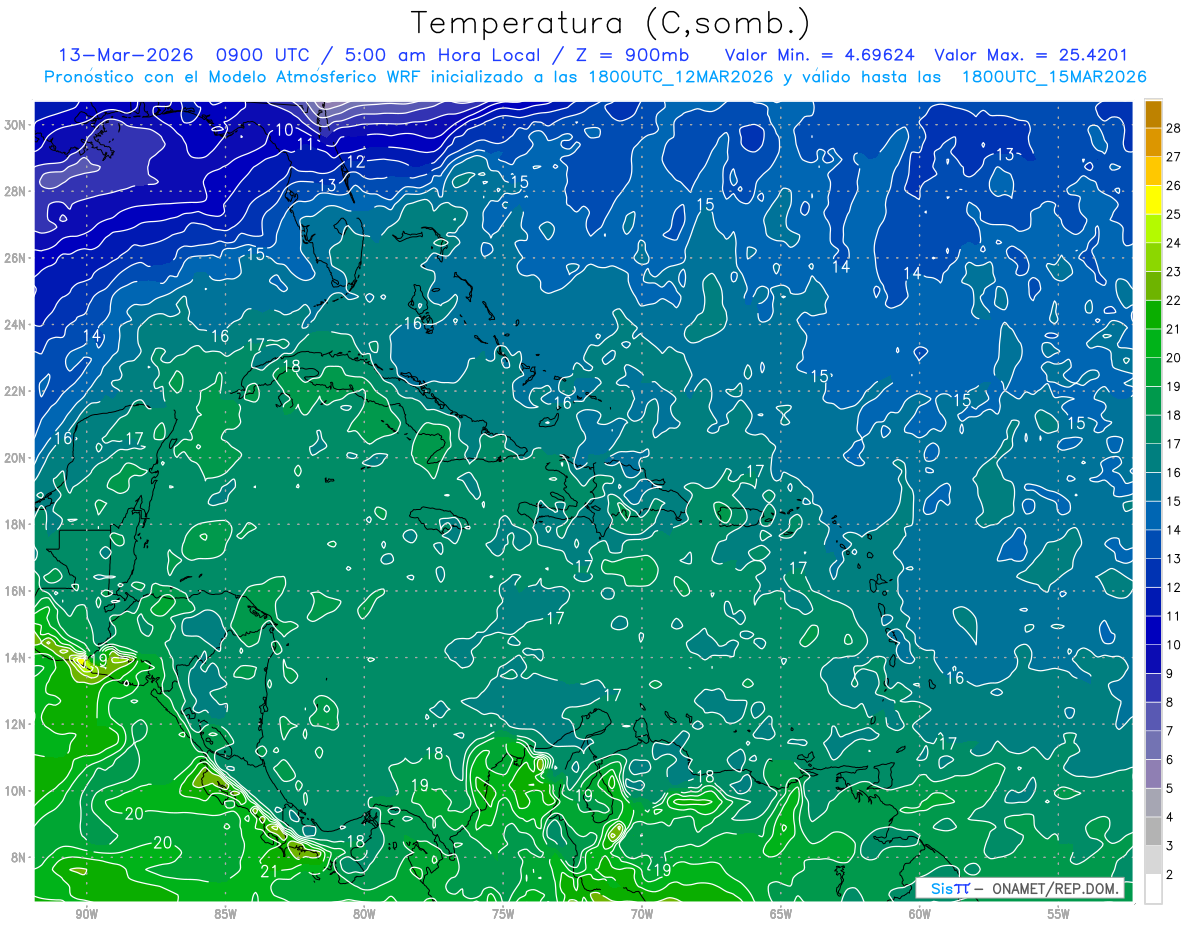Viewport: 1200px width, 927px height.
Task: Click the '1800UTC_15MAR2026' valid-until time
Action: (x=1054, y=77)
